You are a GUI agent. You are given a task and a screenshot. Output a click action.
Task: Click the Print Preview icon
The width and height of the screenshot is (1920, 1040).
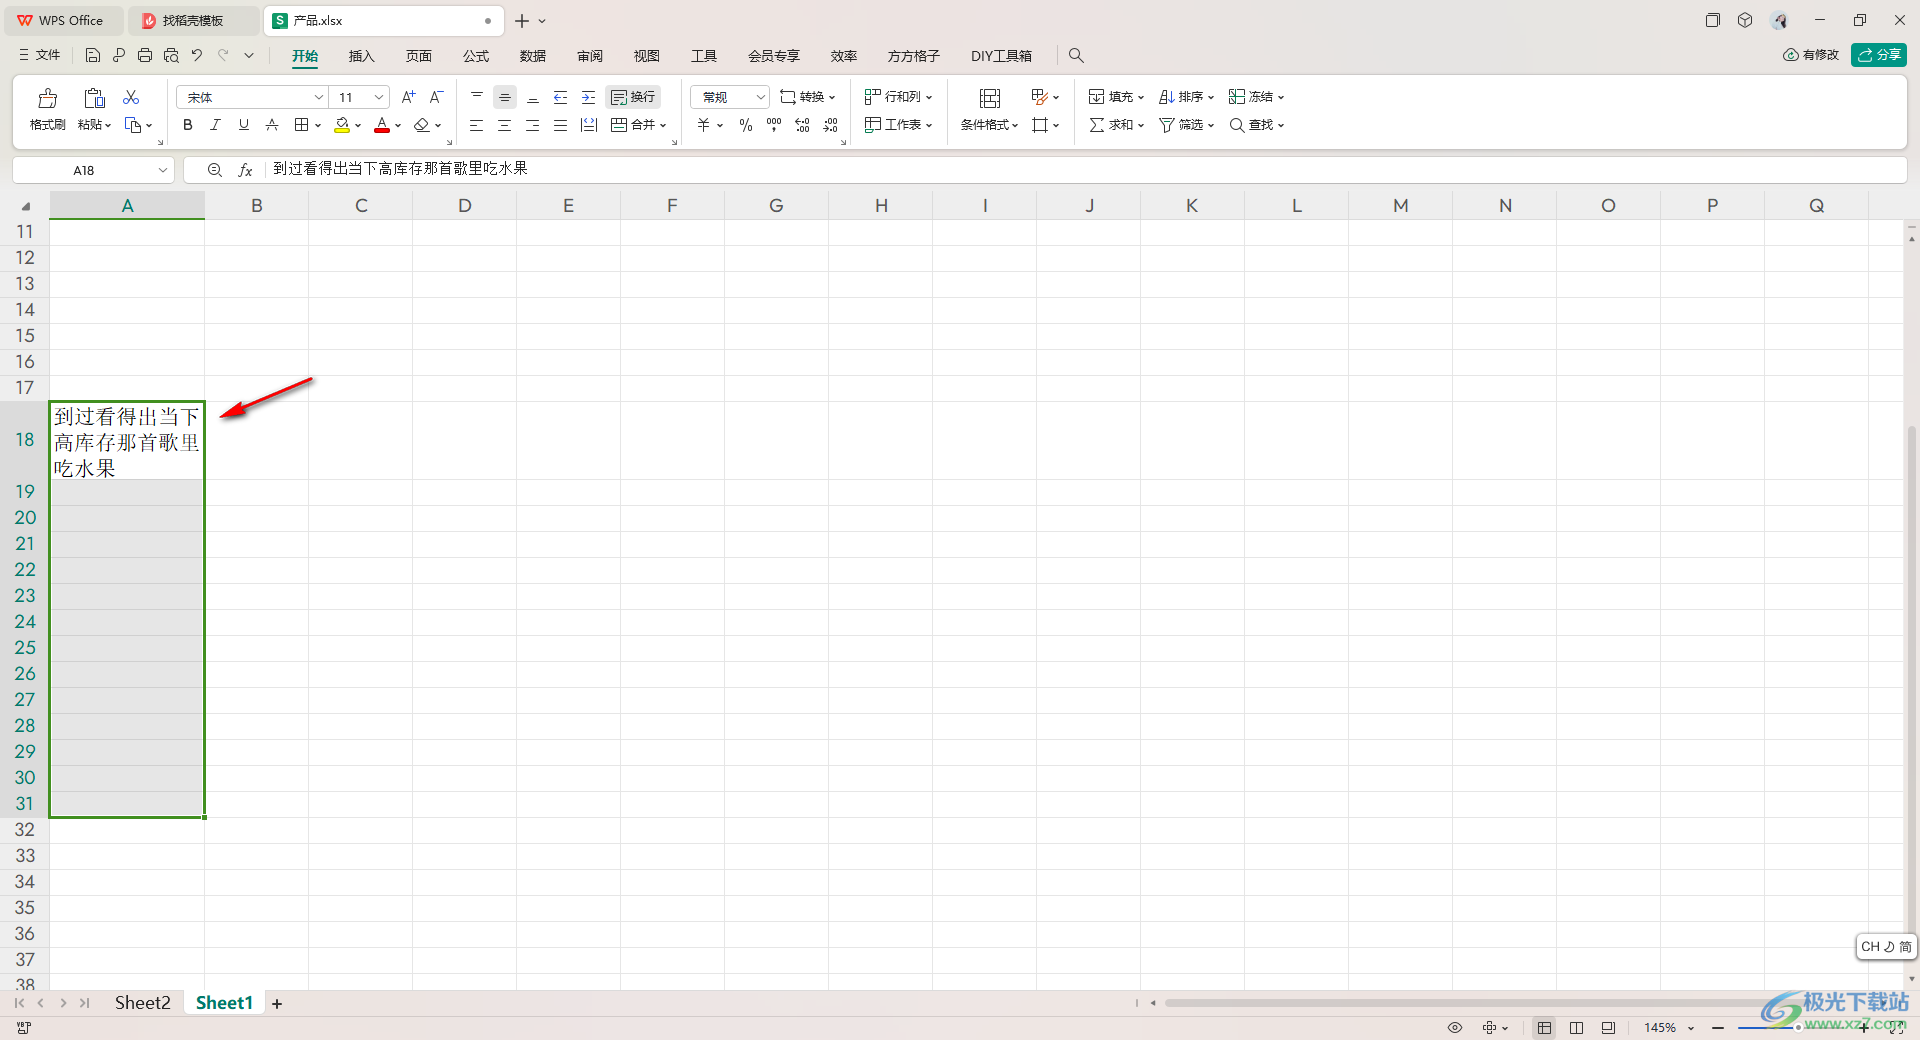(171, 56)
